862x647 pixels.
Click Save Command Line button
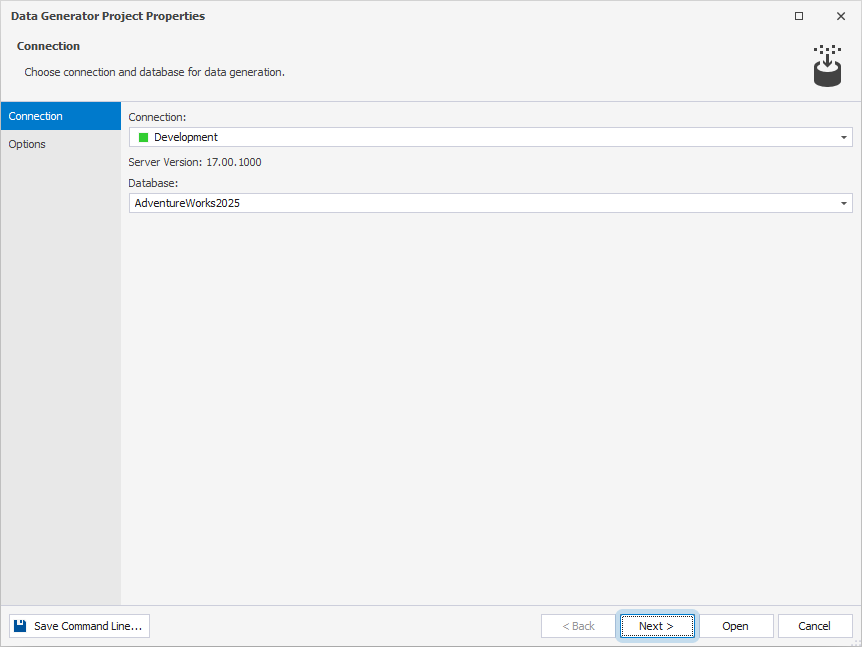tap(79, 626)
